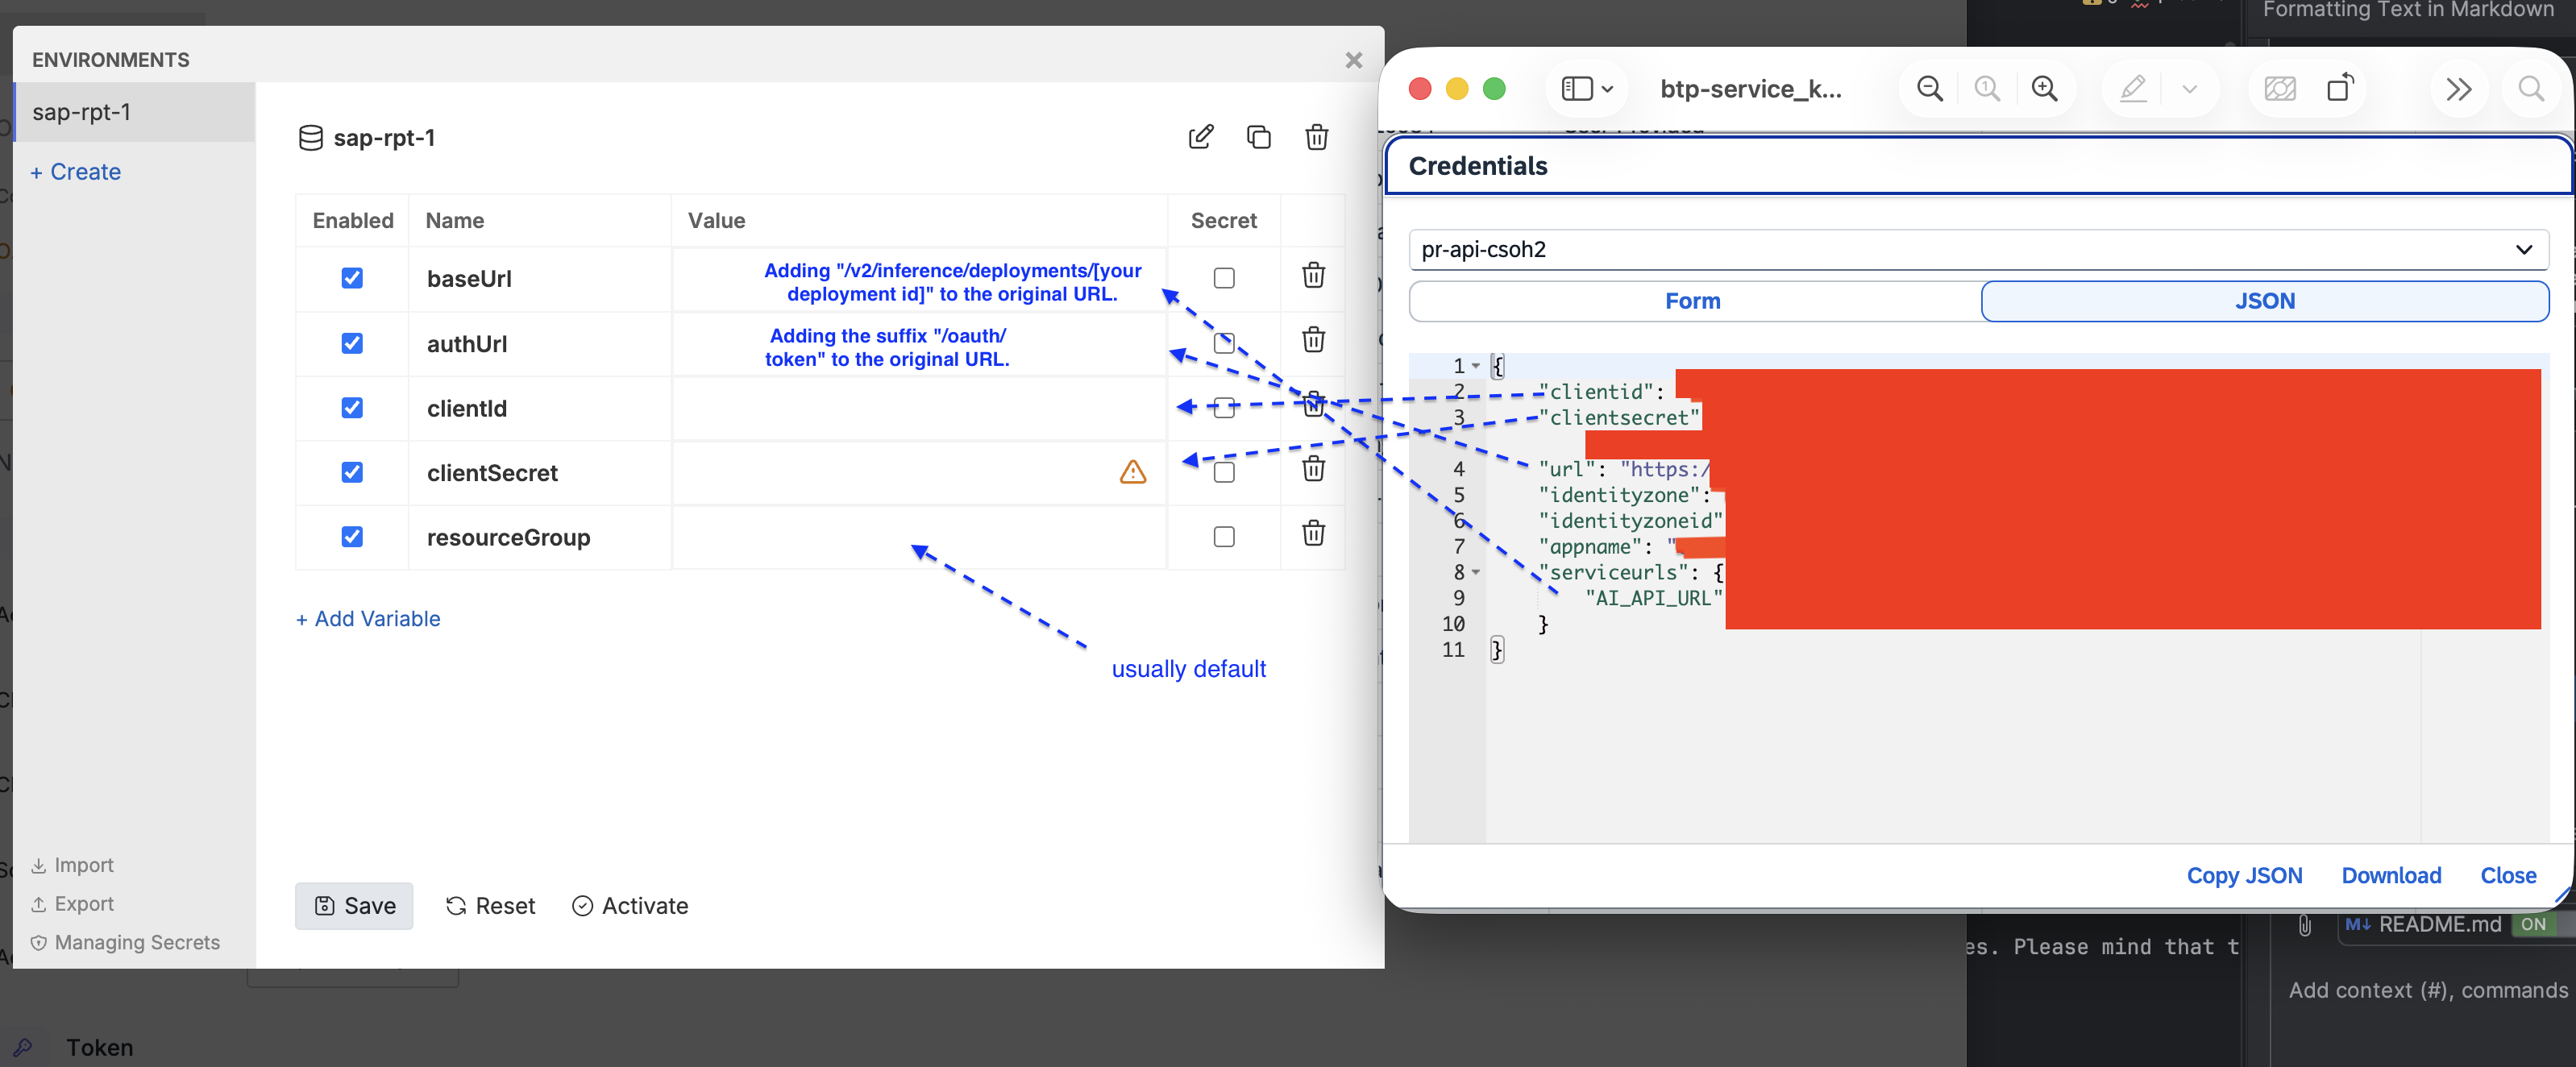Click the attachment paperclip icon near README.md
The height and width of the screenshot is (1067, 2576).
(x=2304, y=925)
